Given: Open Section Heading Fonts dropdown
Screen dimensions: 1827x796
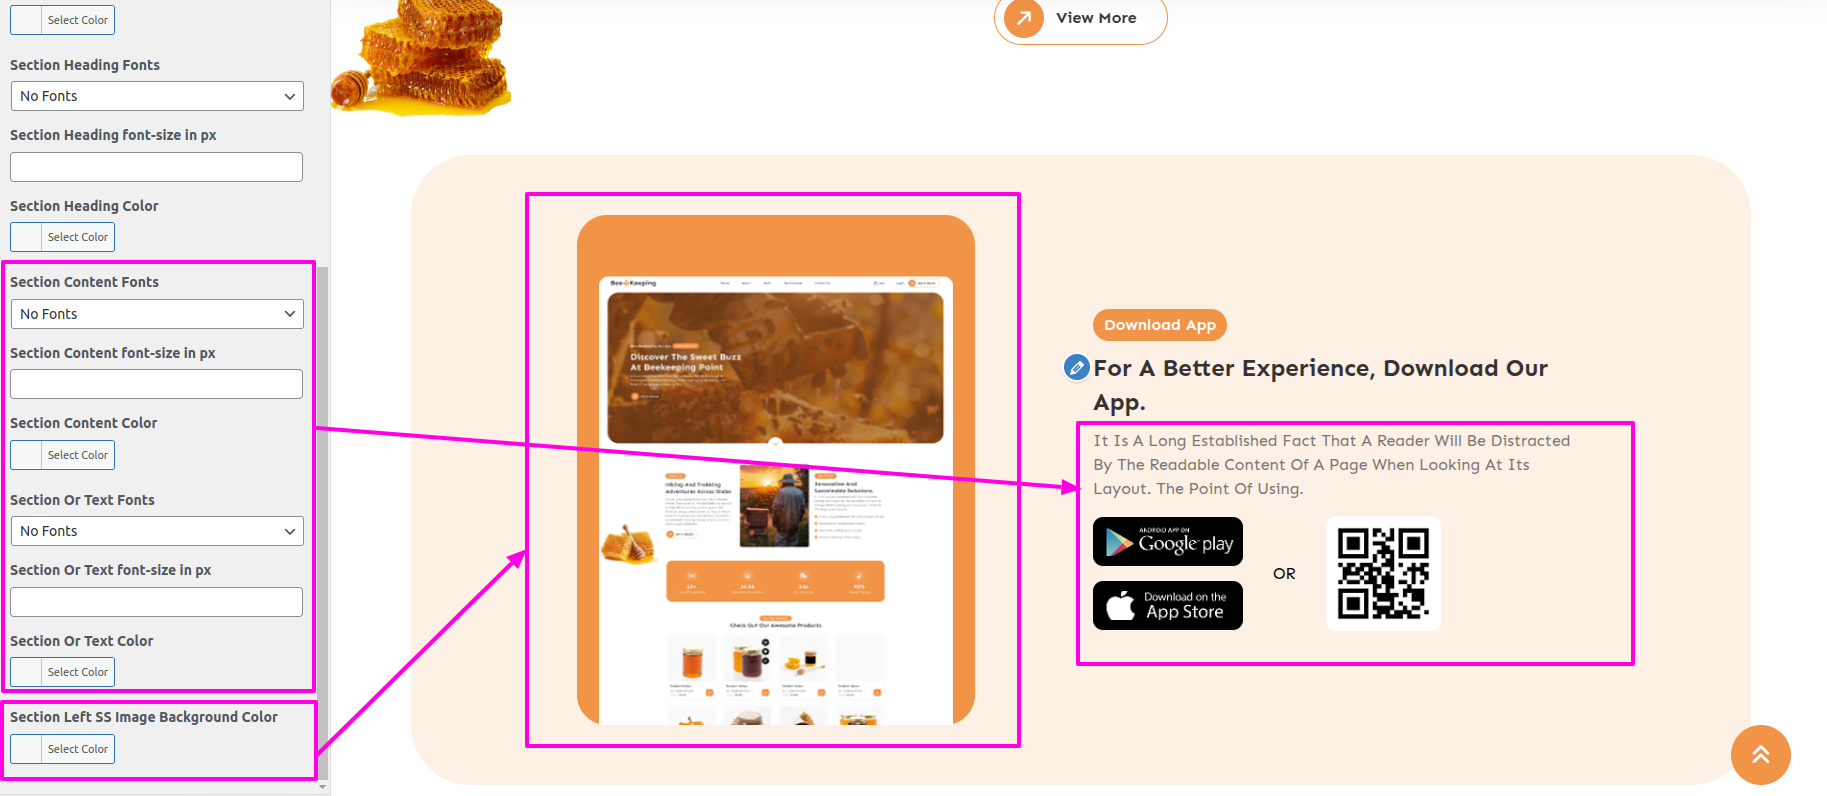Looking at the screenshot, I should (157, 96).
